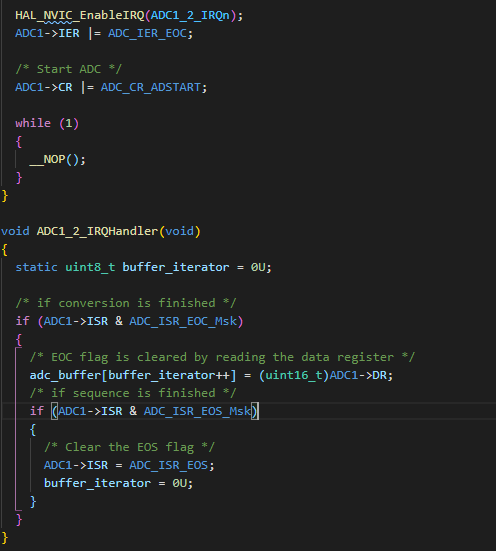Click 'Clear the EOS flag' comment
The height and width of the screenshot is (551, 496).
[x=129, y=447]
